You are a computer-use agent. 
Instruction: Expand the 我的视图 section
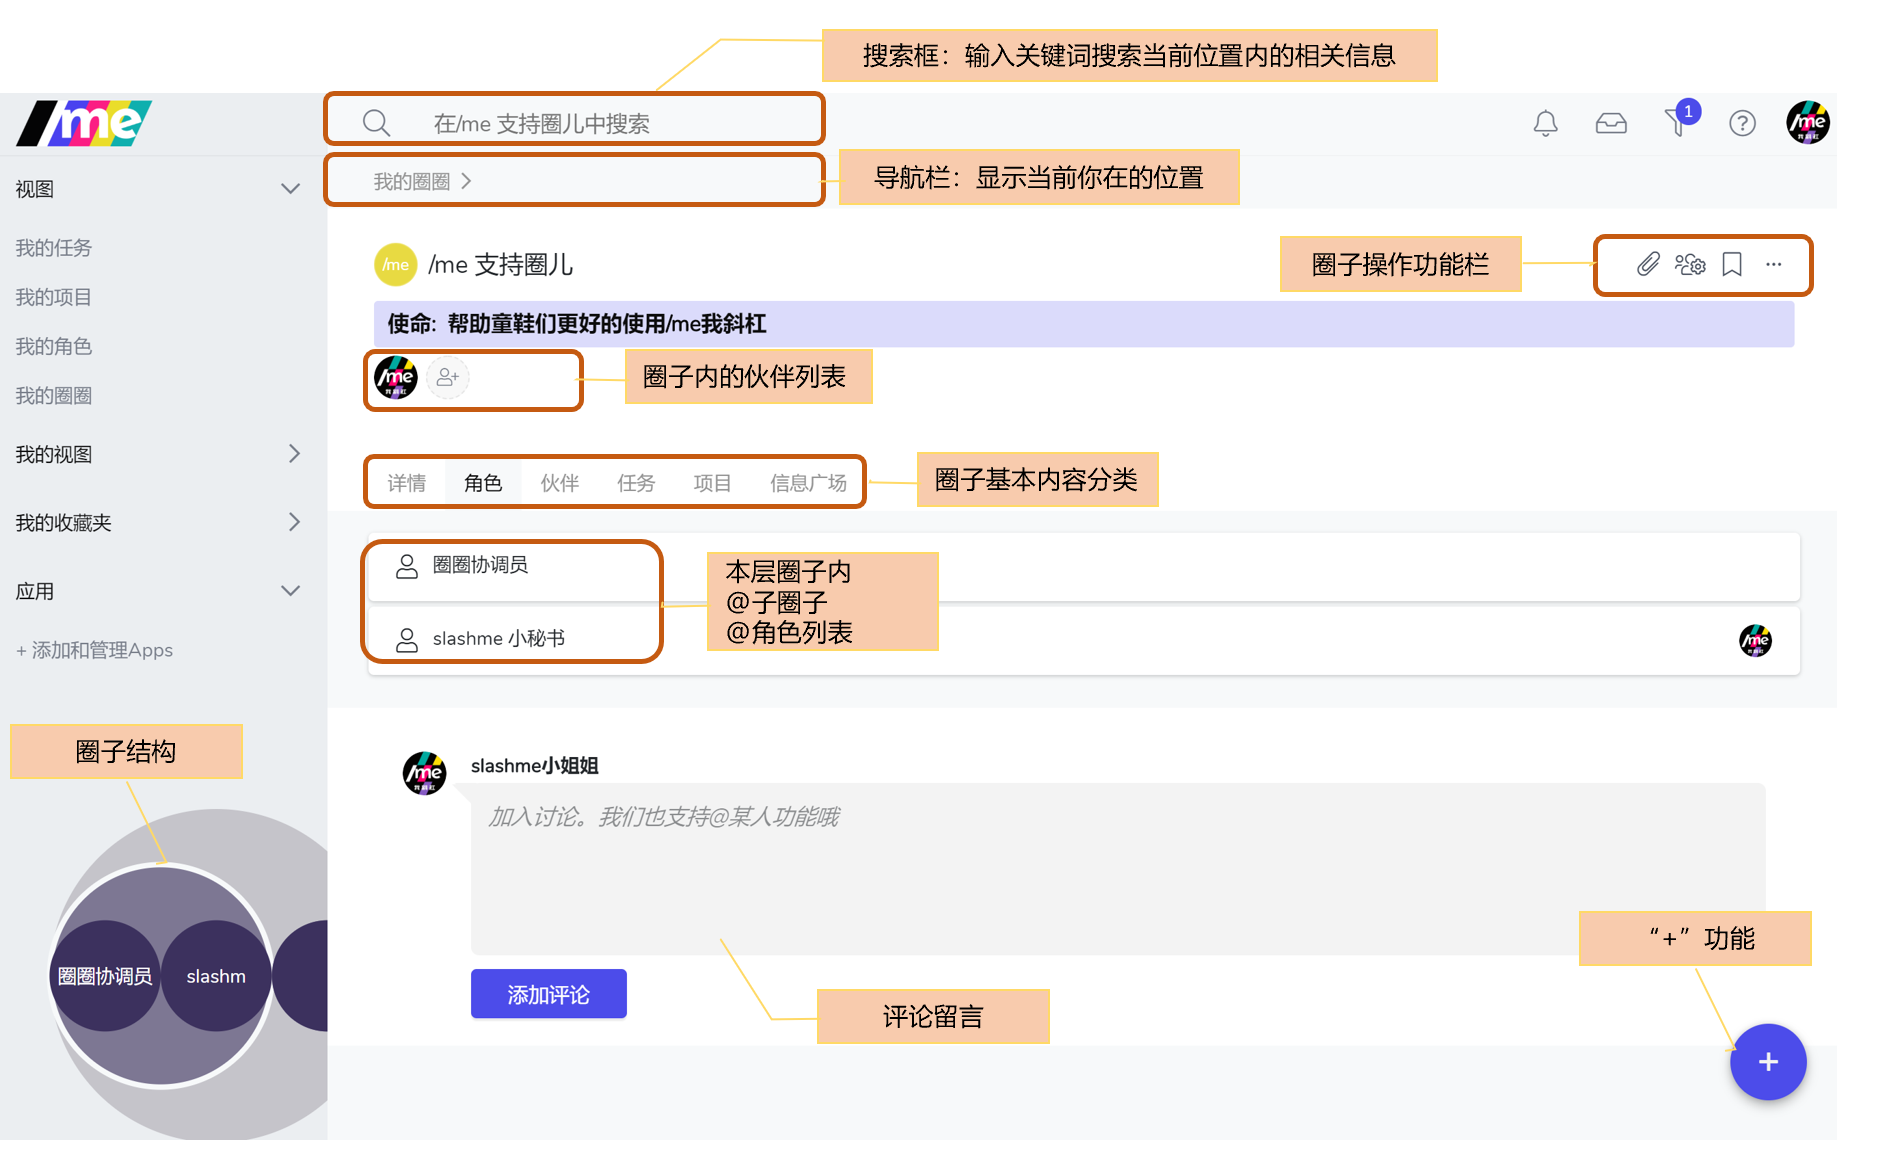[294, 454]
